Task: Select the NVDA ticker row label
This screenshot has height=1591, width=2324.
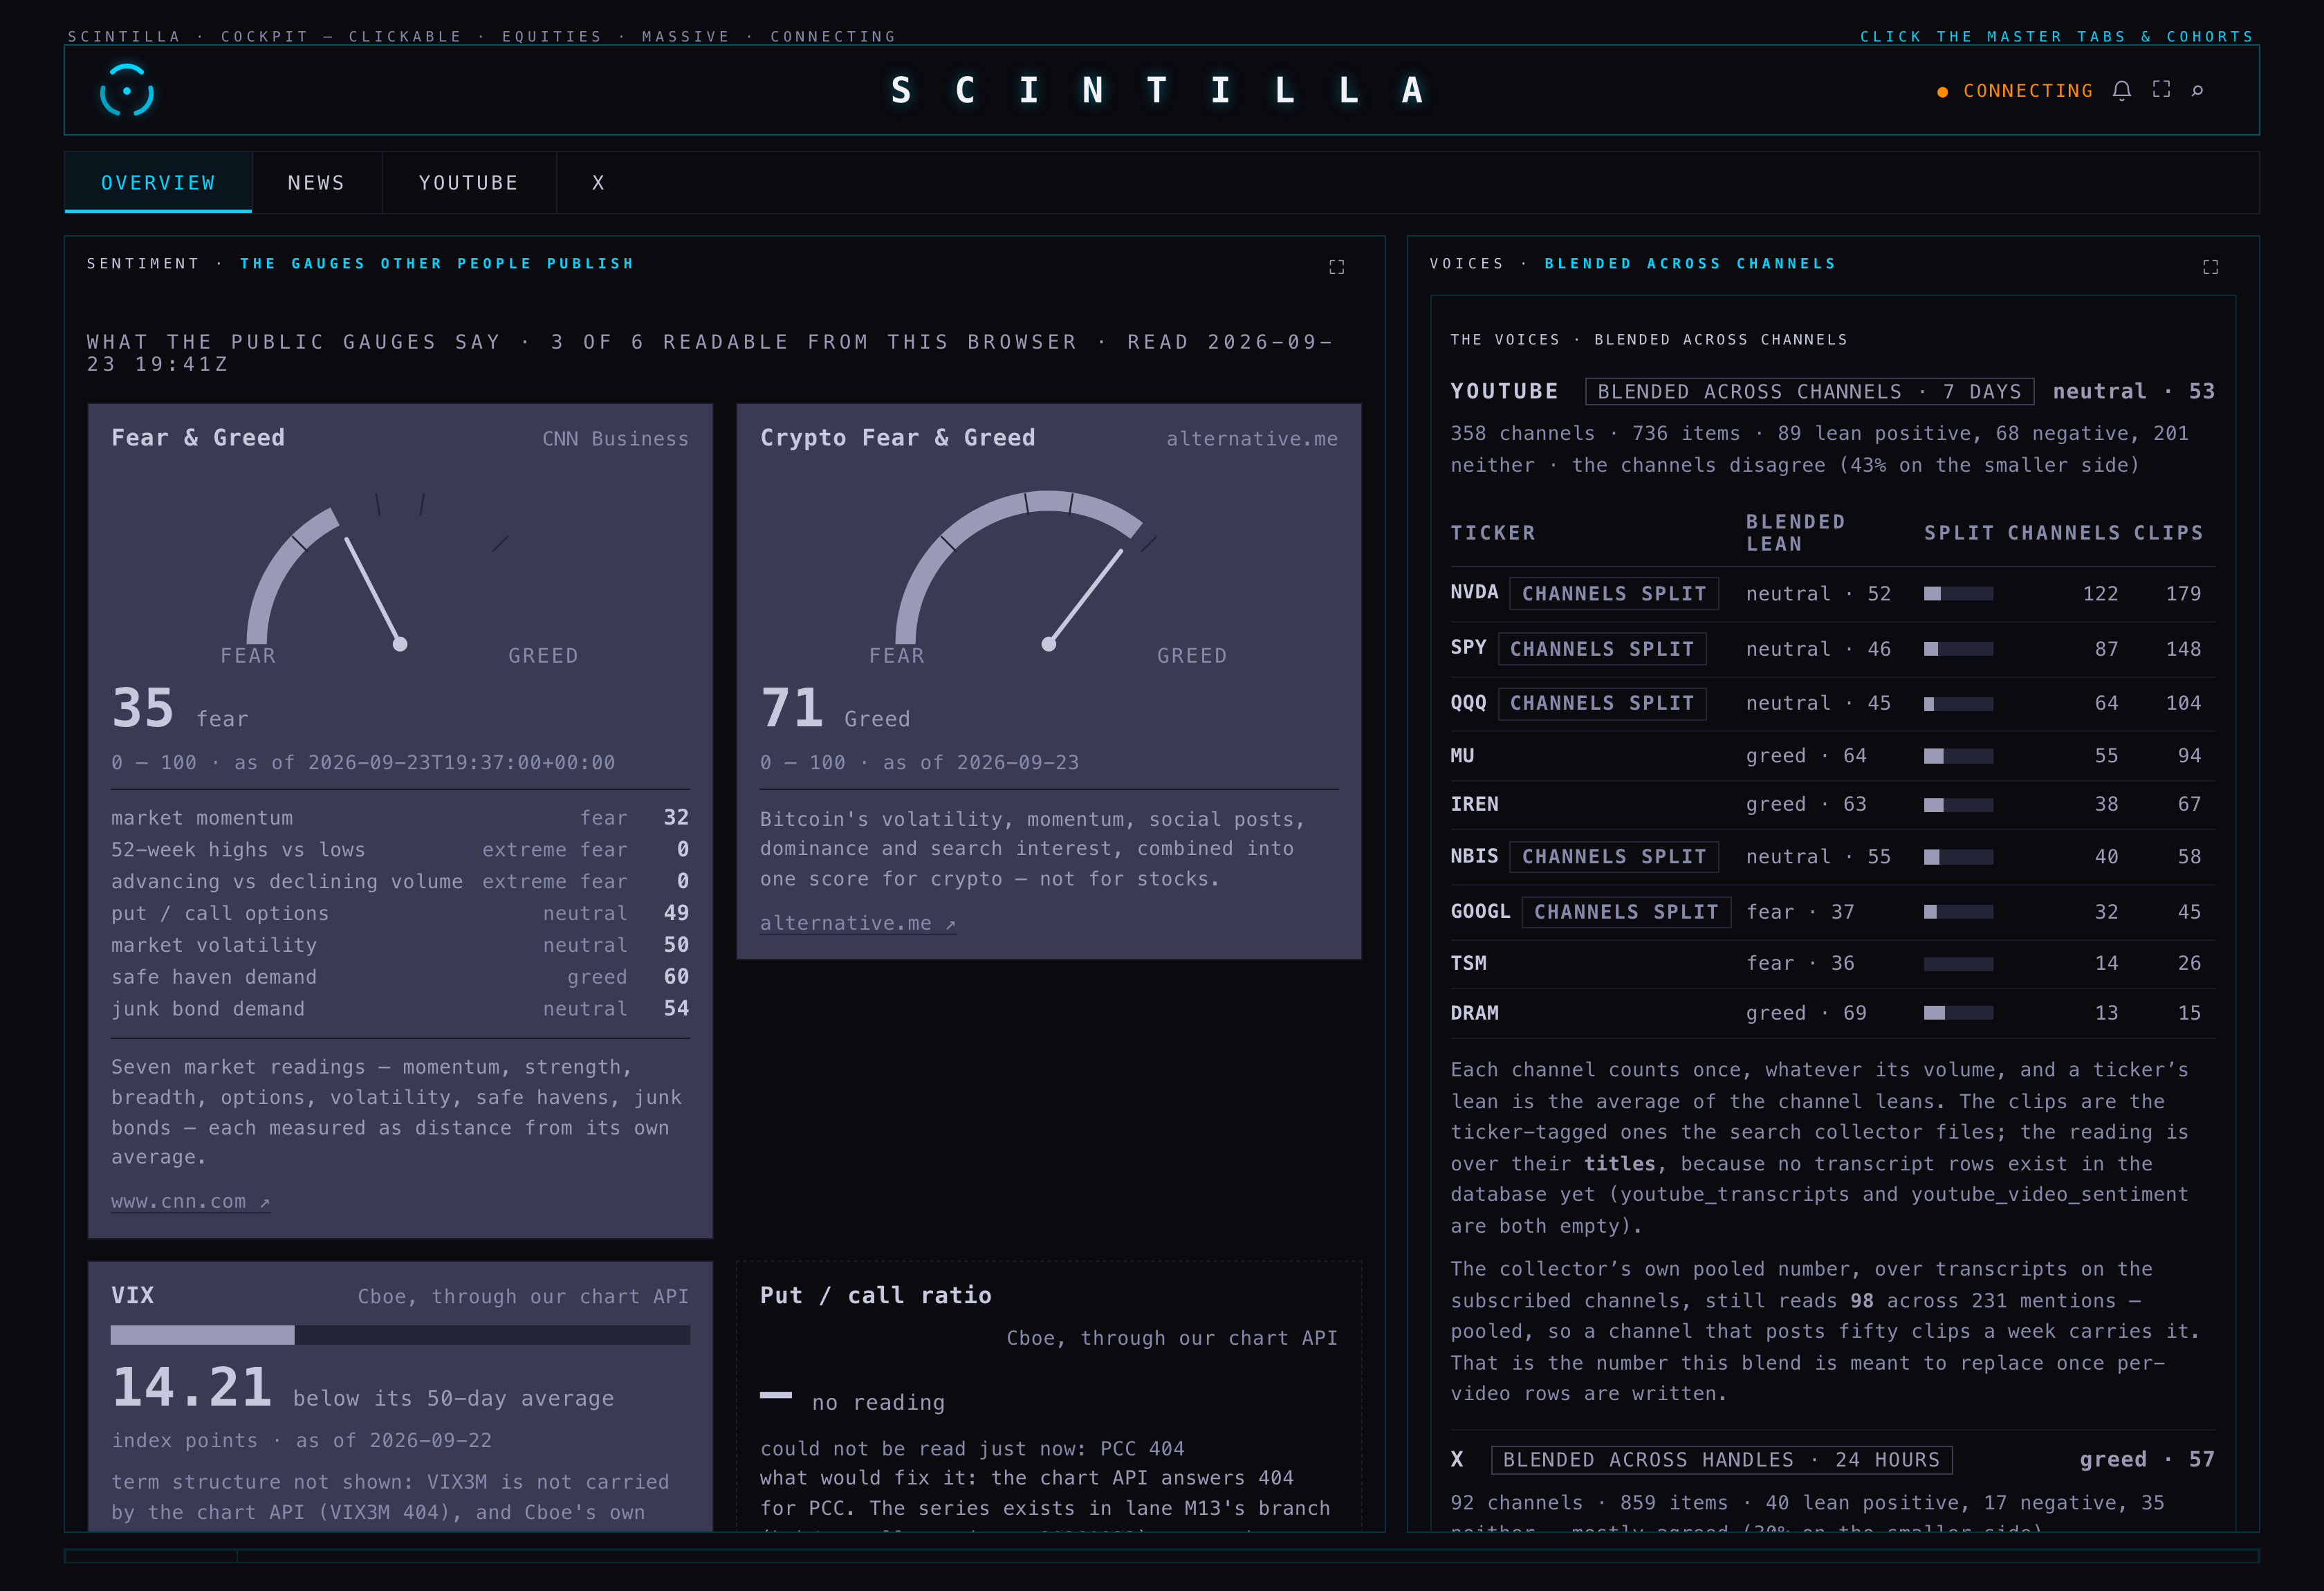Action: coord(1474,593)
